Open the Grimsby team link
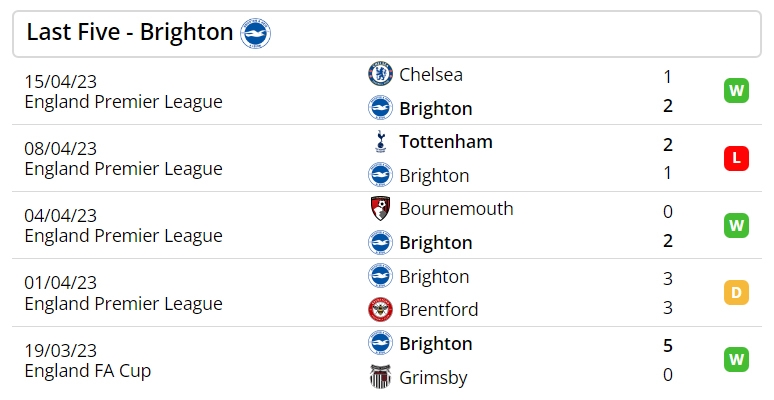 [x=433, y=377]
